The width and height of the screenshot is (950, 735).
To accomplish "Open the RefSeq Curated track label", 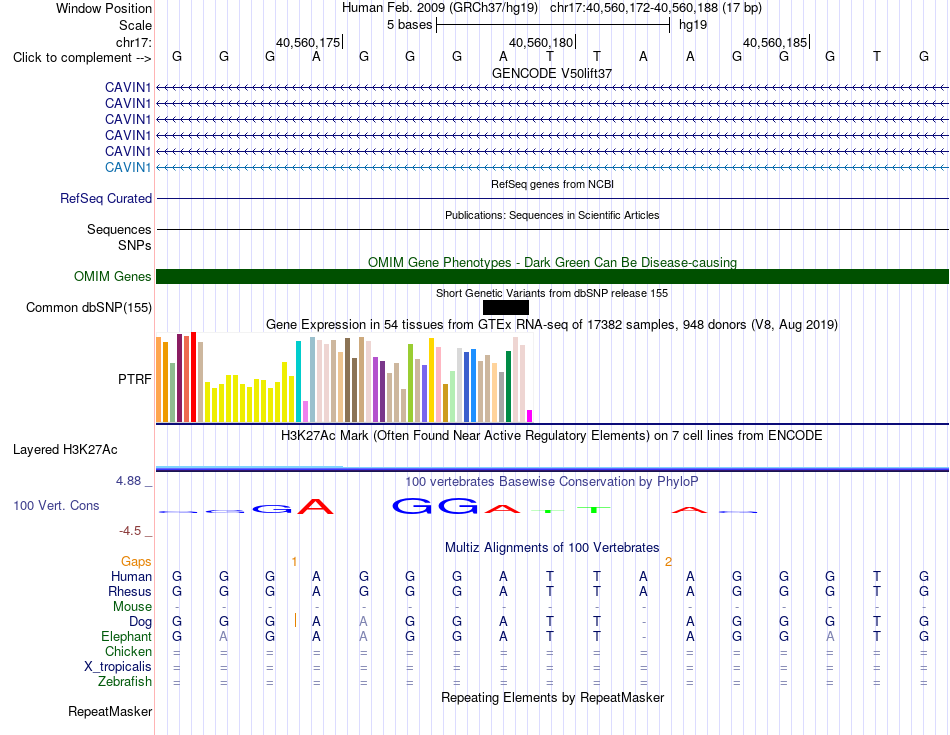I will tap(106, 198).
